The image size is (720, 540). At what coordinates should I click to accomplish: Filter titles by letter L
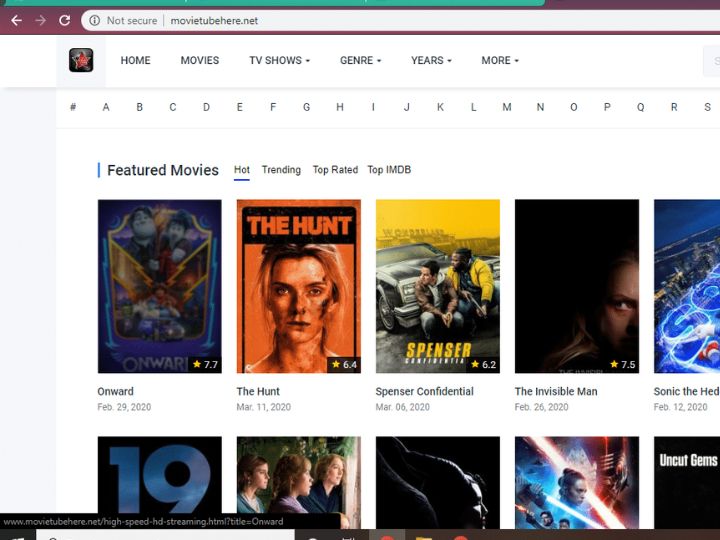coord(473,107)
